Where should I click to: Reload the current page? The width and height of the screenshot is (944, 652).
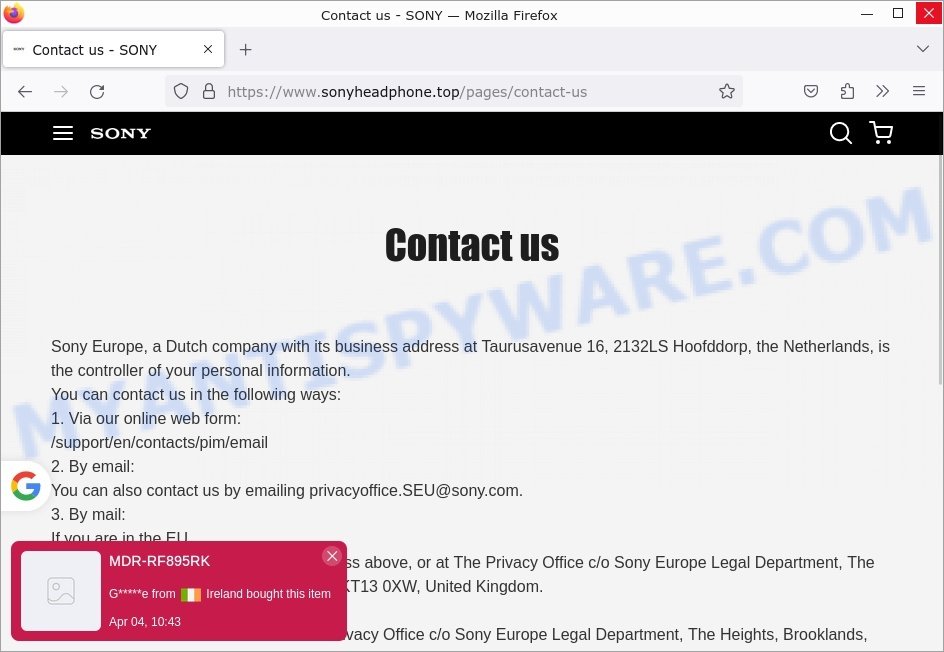click(x=97, y=92)
